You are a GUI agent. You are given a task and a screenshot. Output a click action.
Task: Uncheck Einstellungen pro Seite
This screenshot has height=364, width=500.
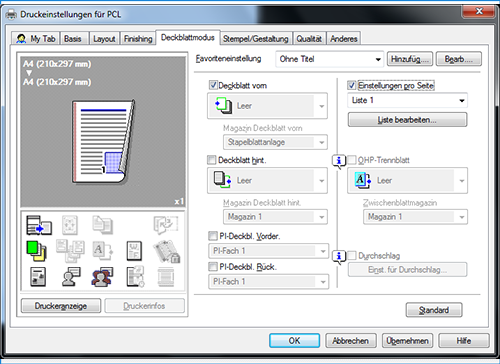tap(352, 85)
